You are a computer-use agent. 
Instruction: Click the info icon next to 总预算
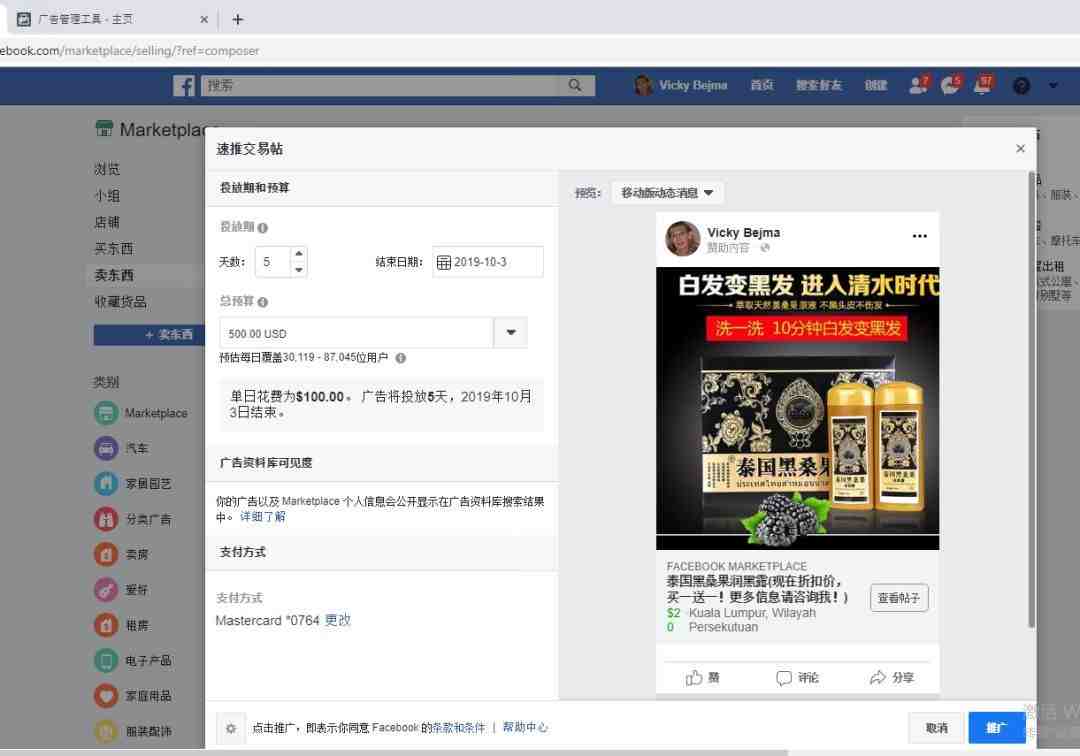(262, 302)
